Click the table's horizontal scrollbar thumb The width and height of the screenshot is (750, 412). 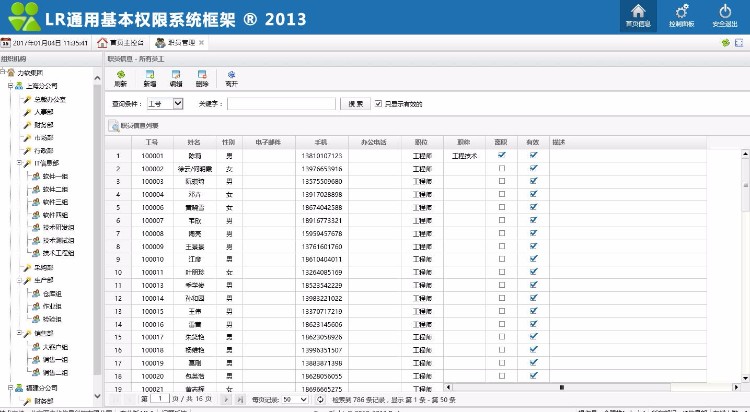tap(561, 387)
